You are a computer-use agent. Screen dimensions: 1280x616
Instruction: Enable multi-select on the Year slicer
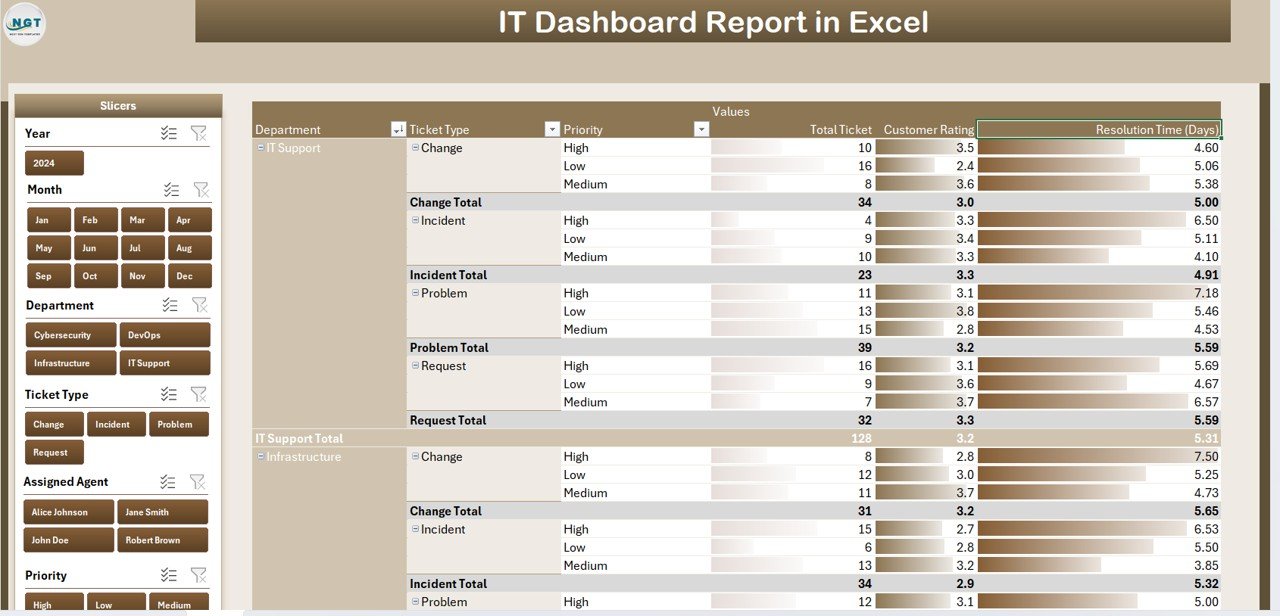pos(167,132)
